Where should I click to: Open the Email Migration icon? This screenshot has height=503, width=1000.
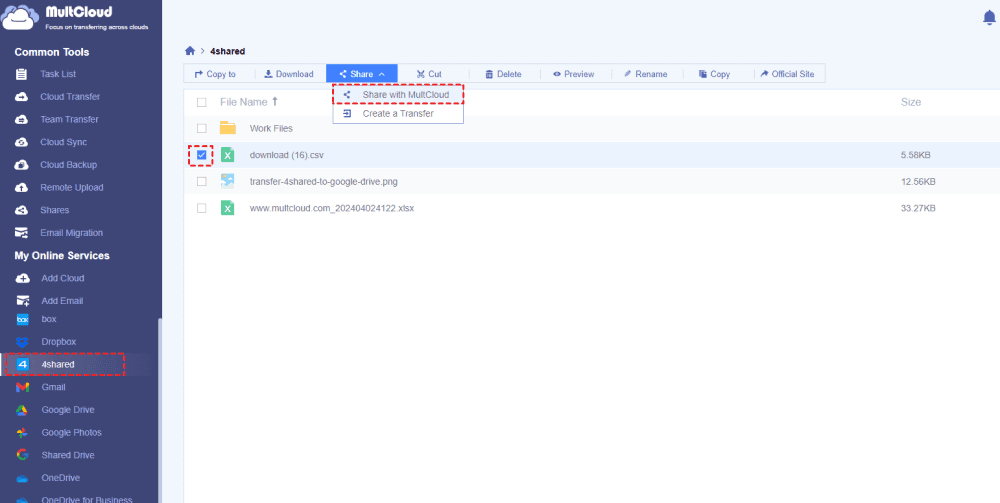[22, 233]
